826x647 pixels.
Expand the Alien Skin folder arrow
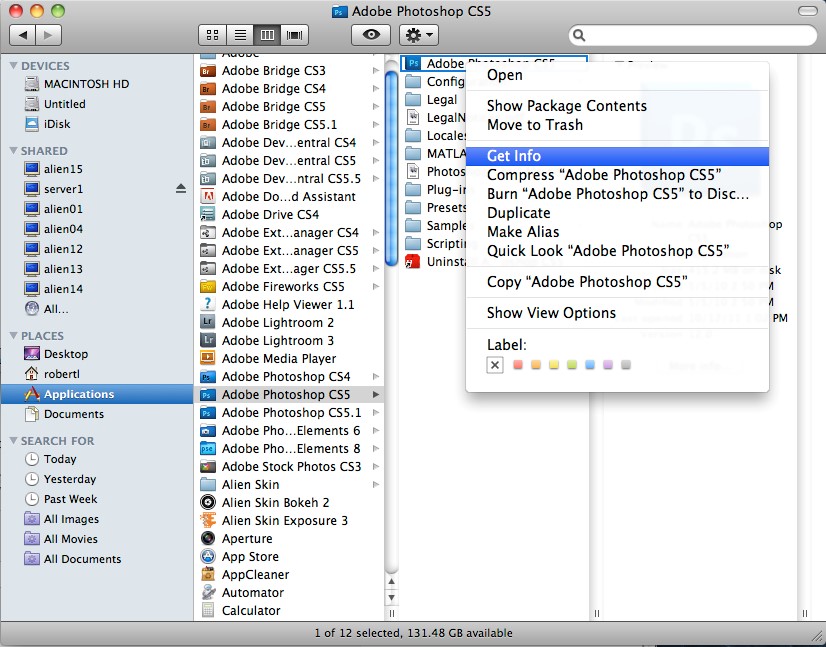click(x=376, y=485)
